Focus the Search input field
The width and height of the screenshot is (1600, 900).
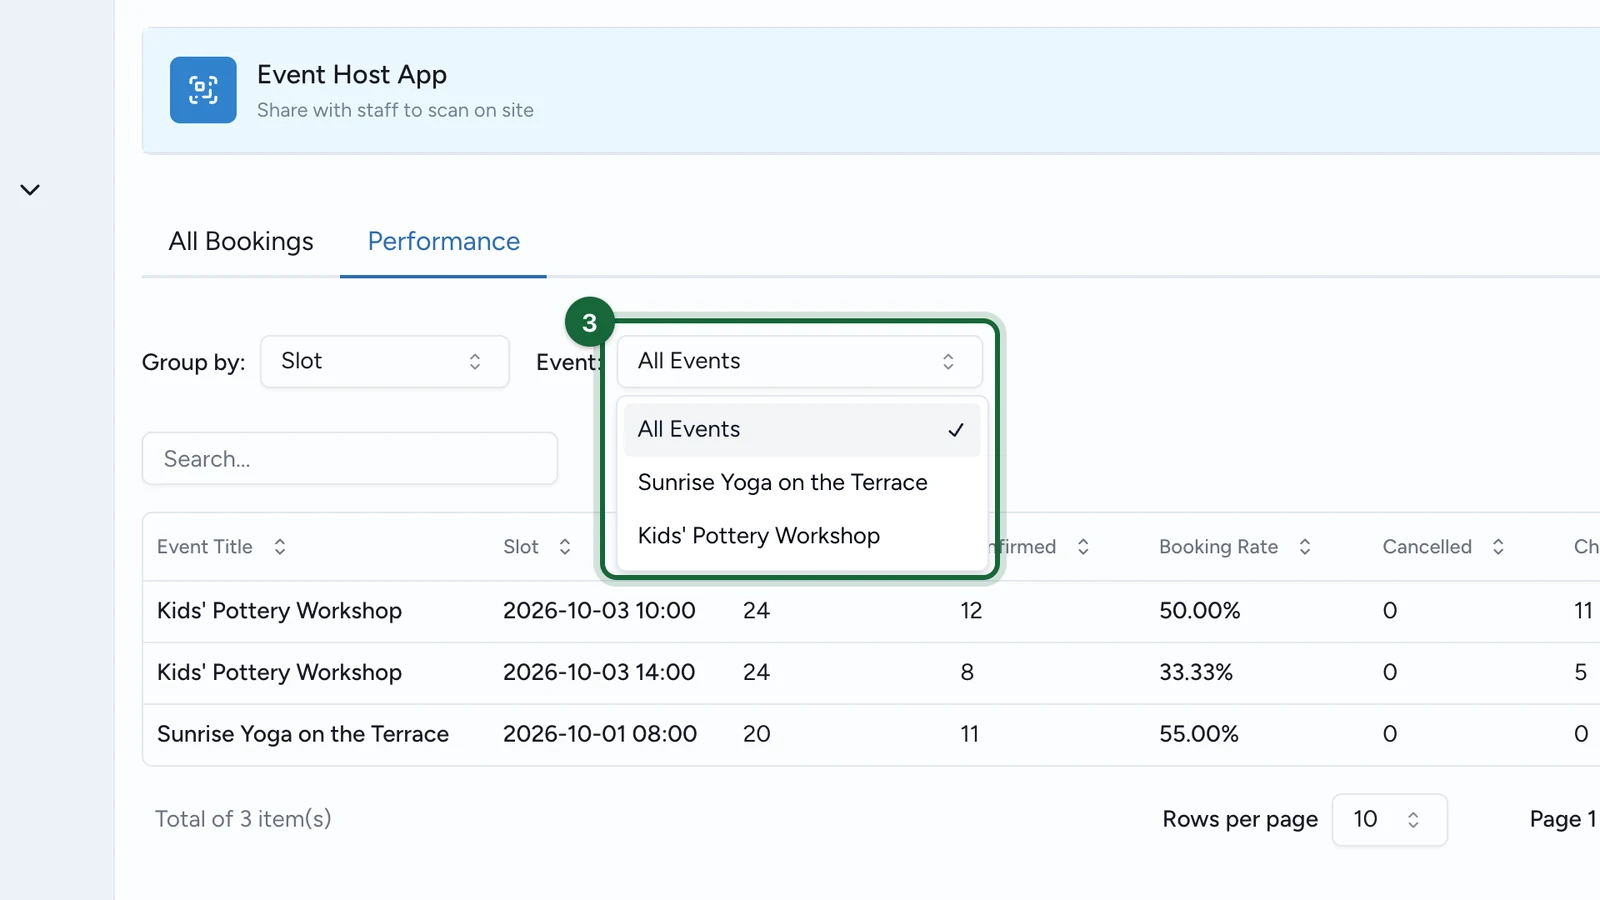point(350,459)
